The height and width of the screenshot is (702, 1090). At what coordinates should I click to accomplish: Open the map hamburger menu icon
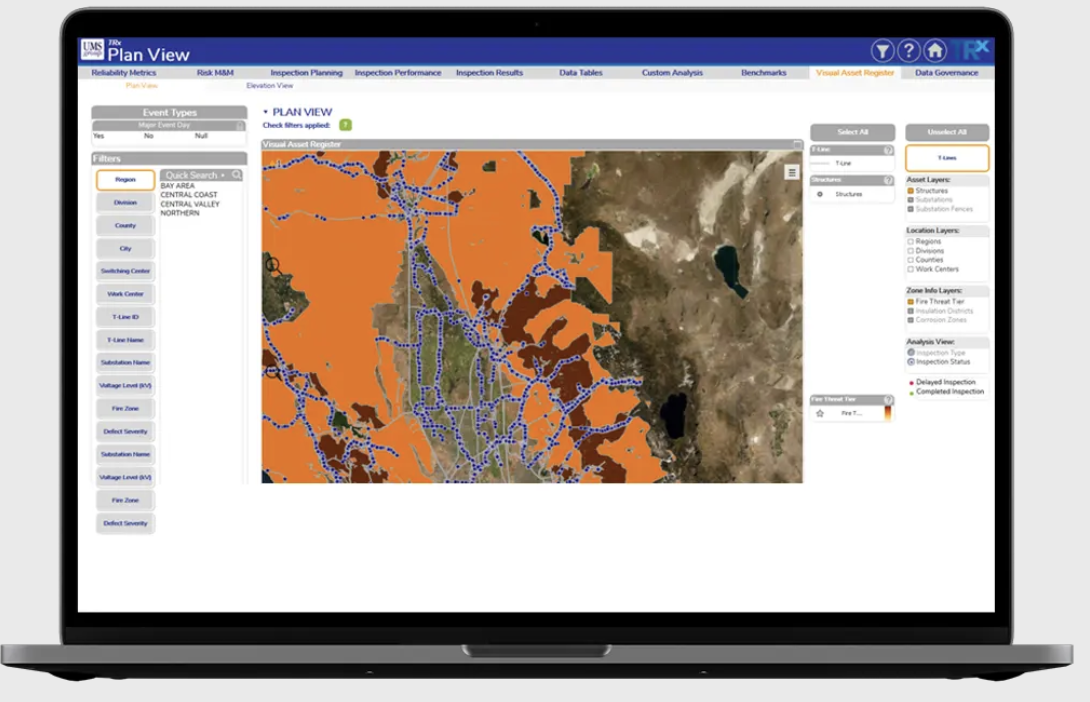click(x=792, y=172)
